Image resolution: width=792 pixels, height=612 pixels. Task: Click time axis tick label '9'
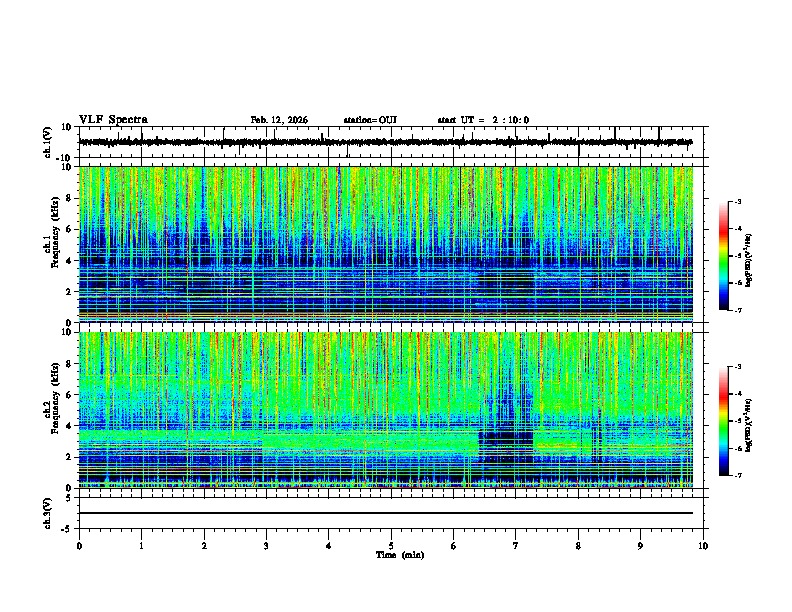pyautogui.click(x=640, y=546)
